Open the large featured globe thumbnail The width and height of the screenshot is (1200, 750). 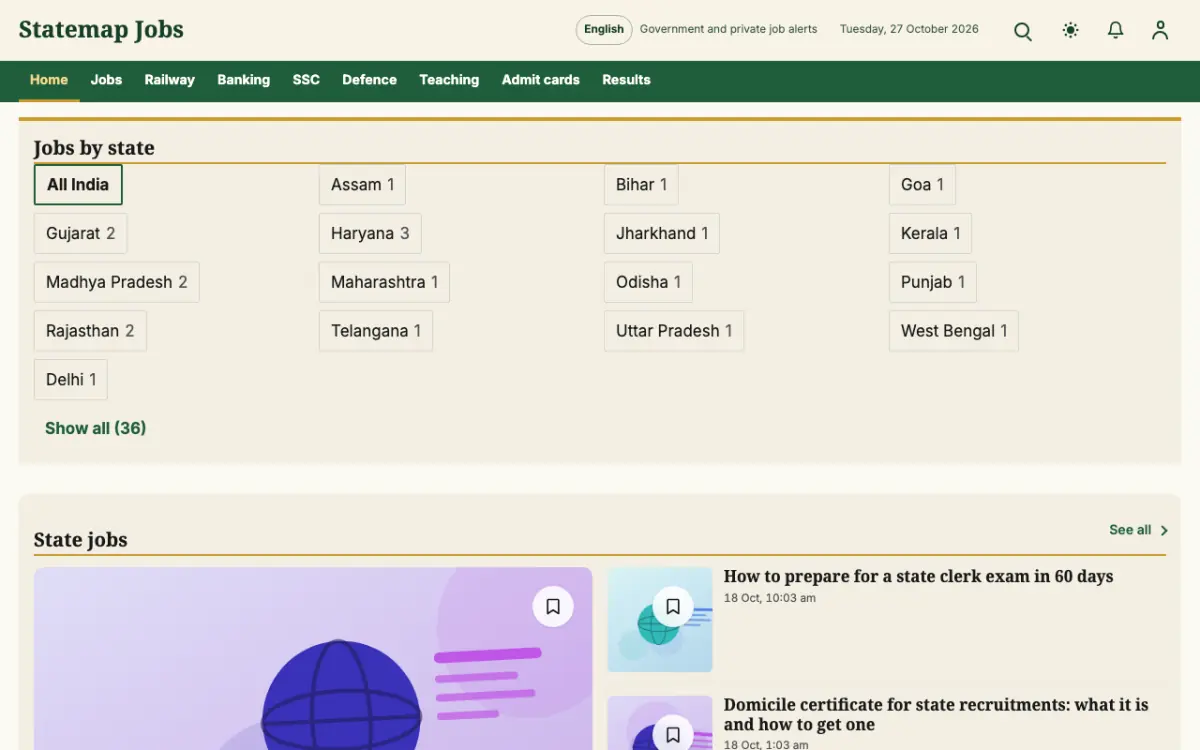click(x=313, y=659)
